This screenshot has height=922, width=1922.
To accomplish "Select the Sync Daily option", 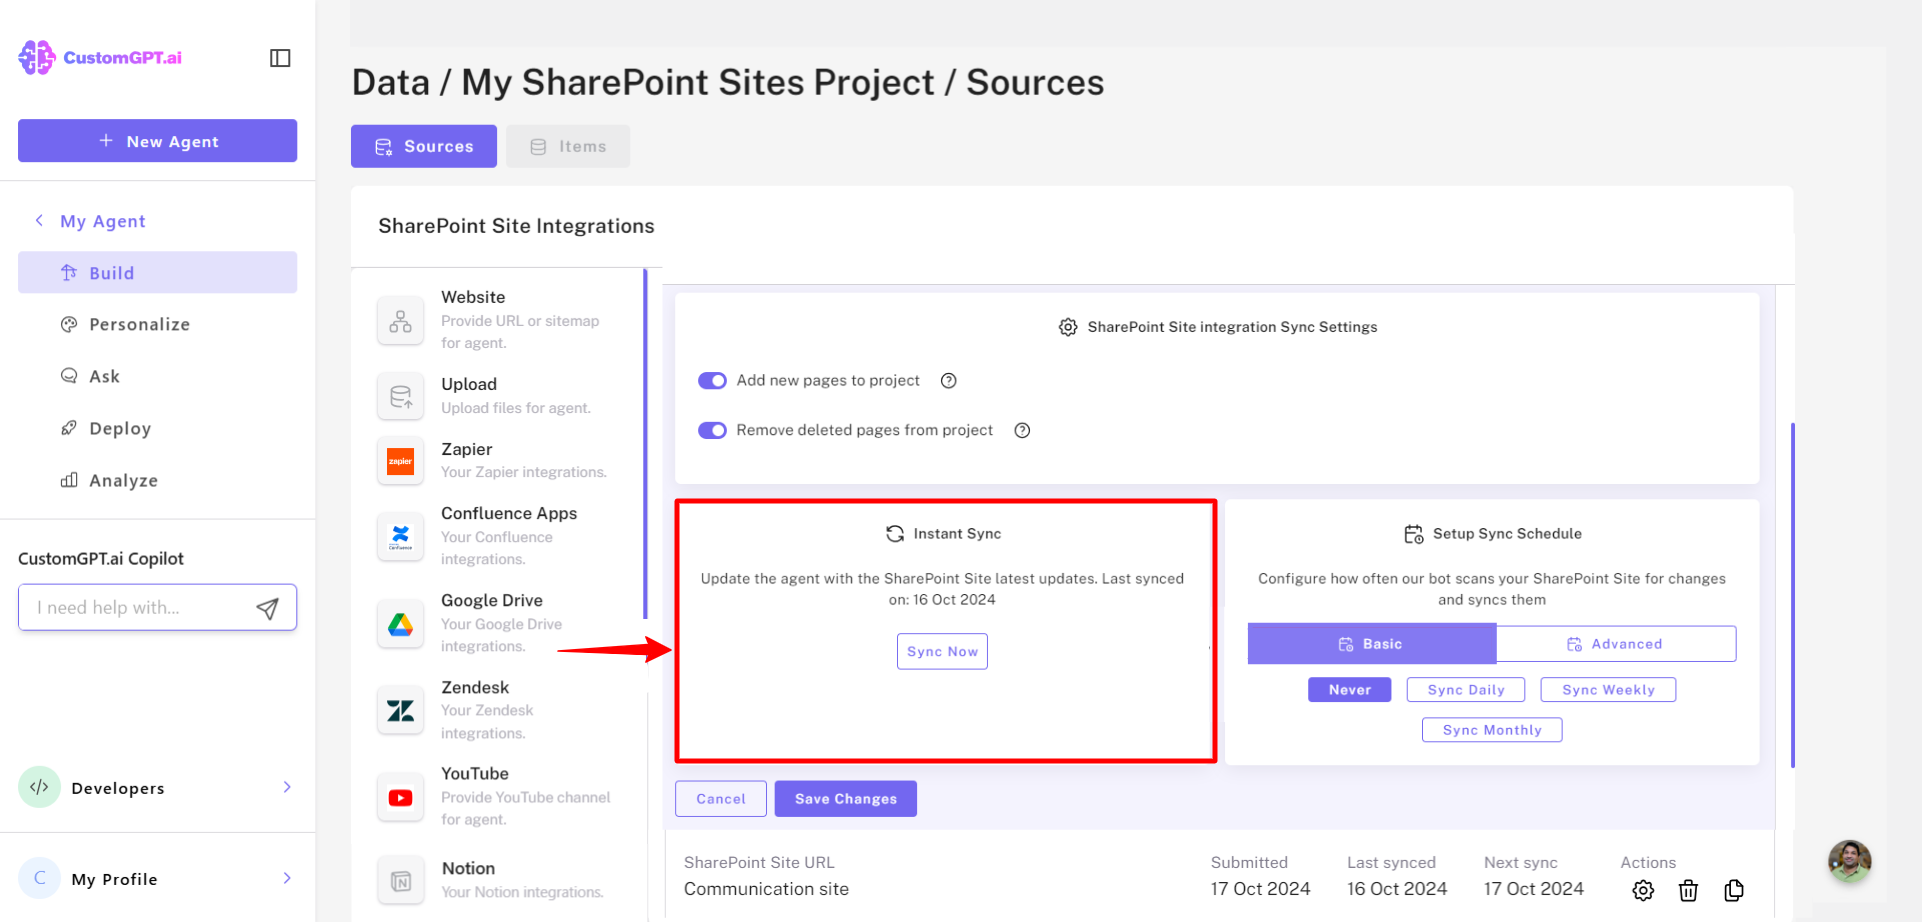I will (1466, 690).
